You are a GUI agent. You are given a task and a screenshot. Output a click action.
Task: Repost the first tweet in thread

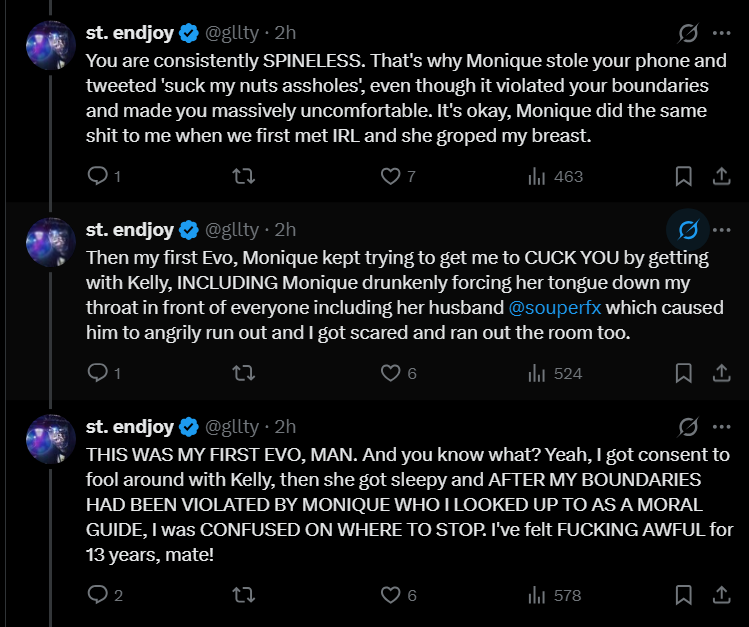tap(244, 176)
